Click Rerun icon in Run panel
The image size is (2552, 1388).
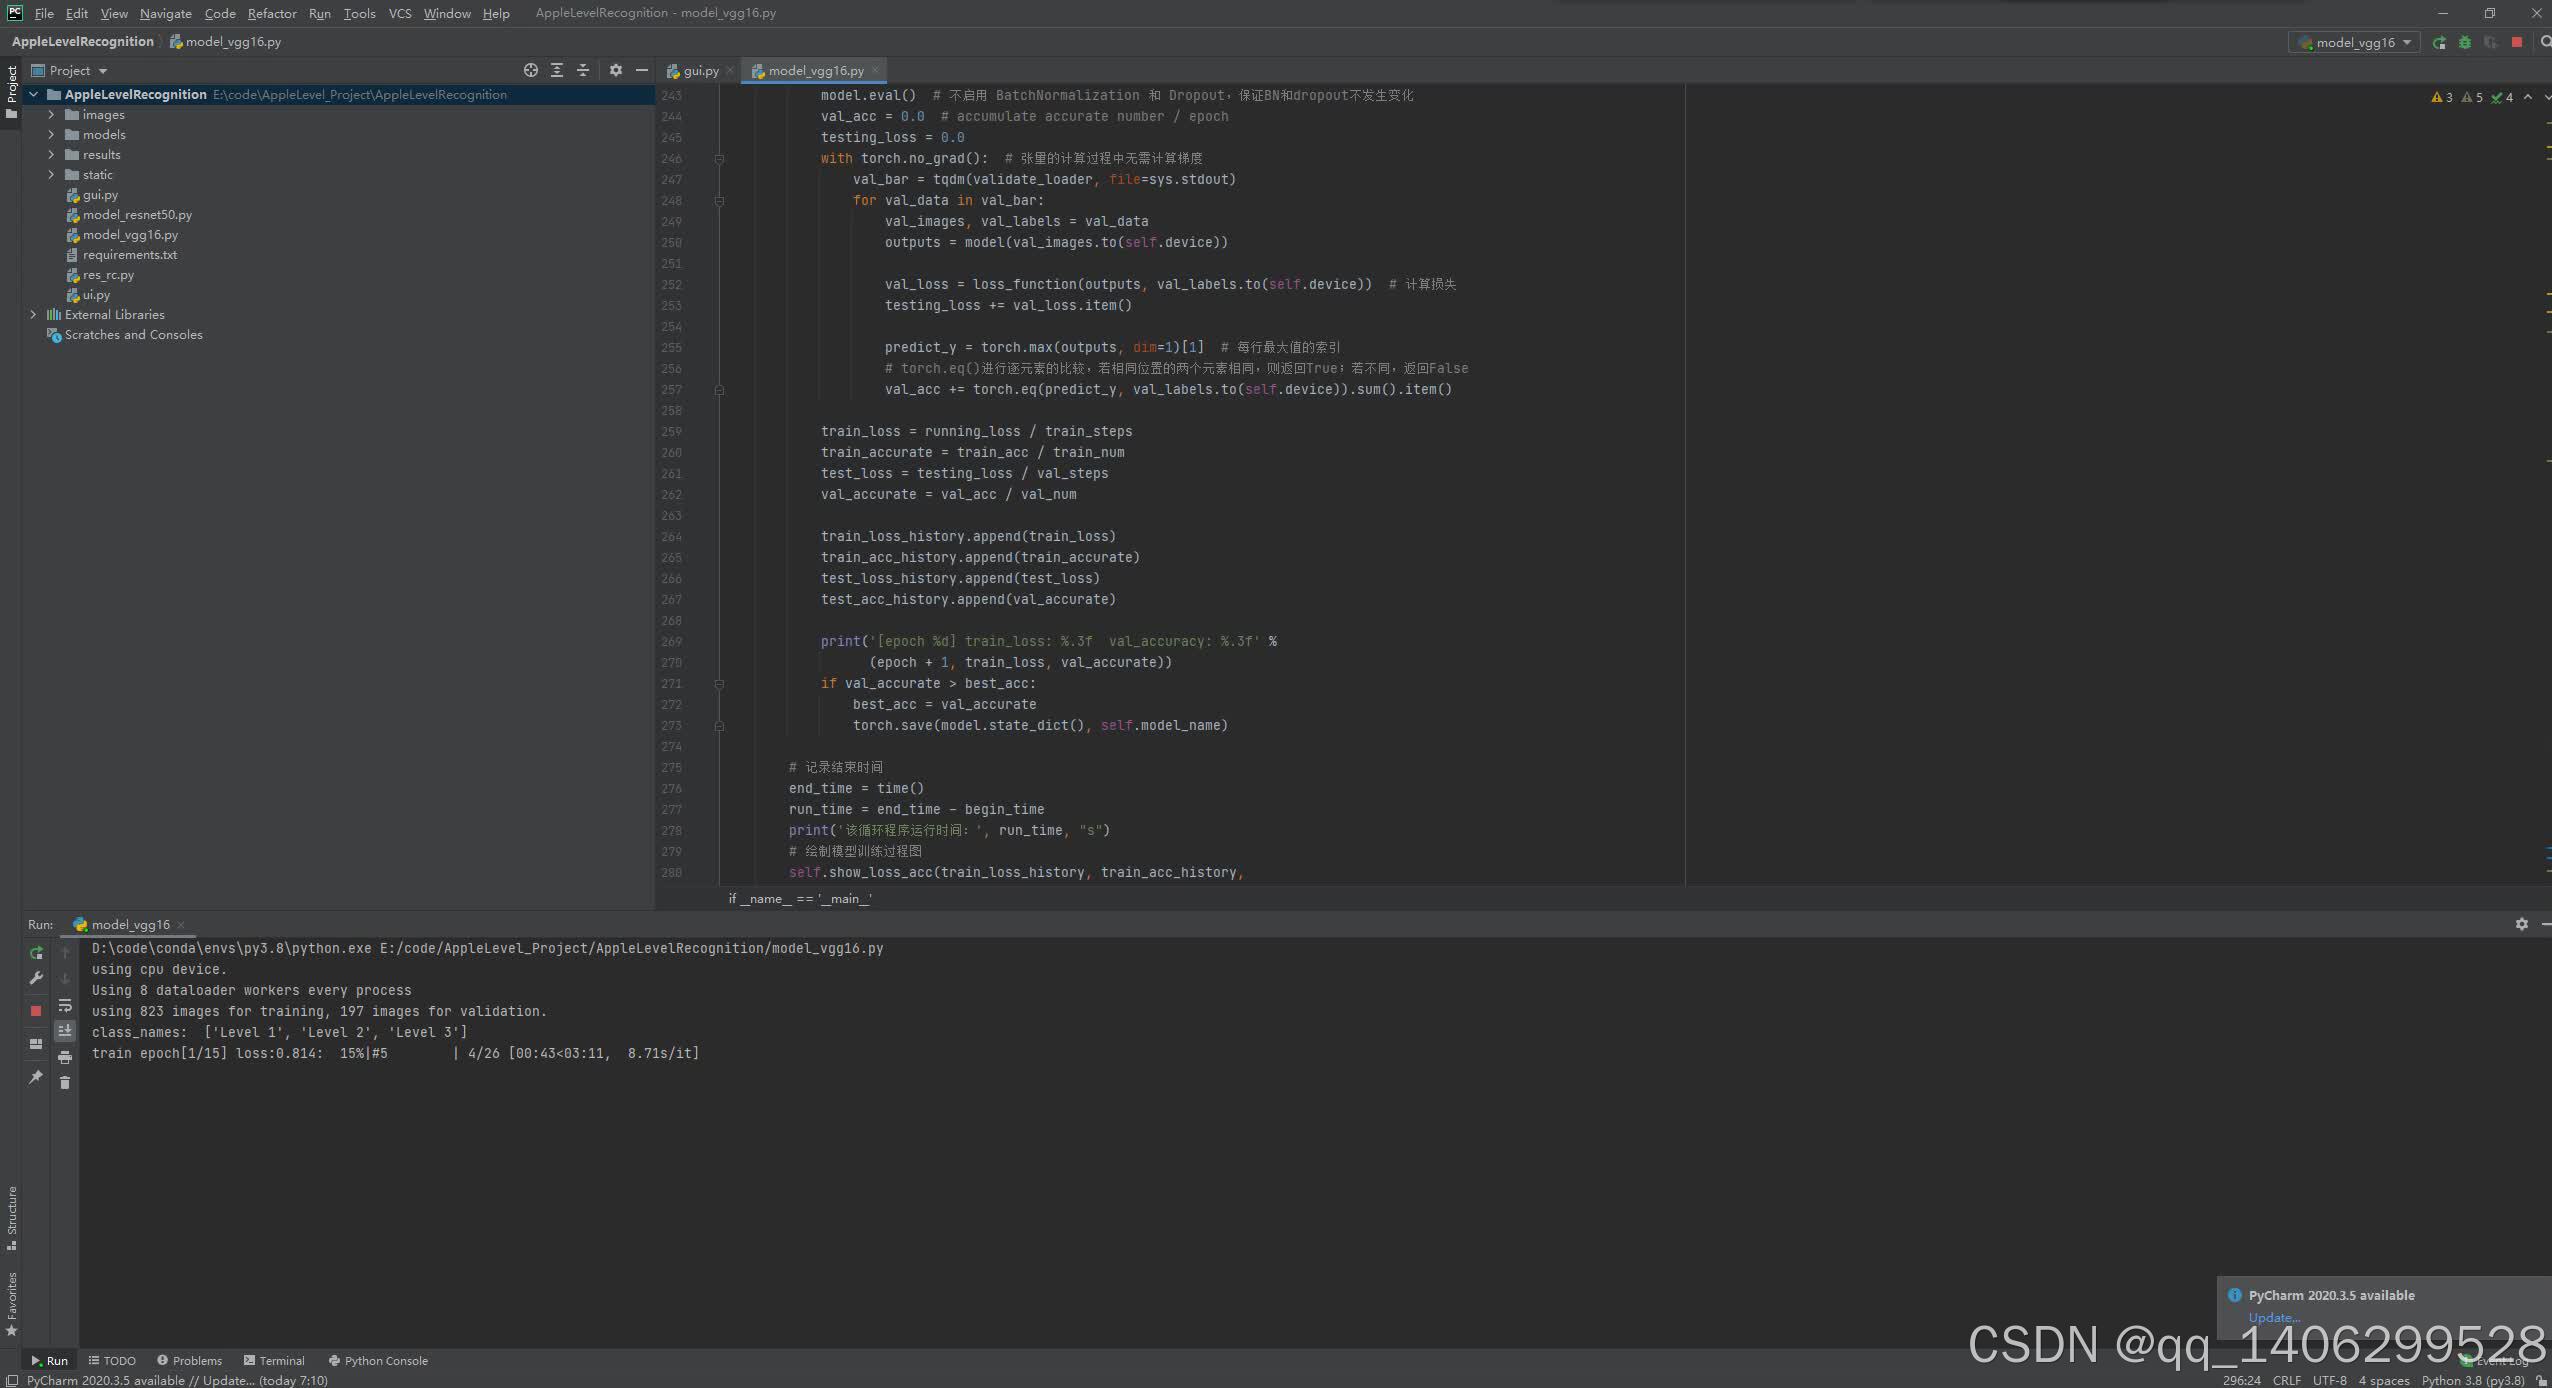point(36,953)
